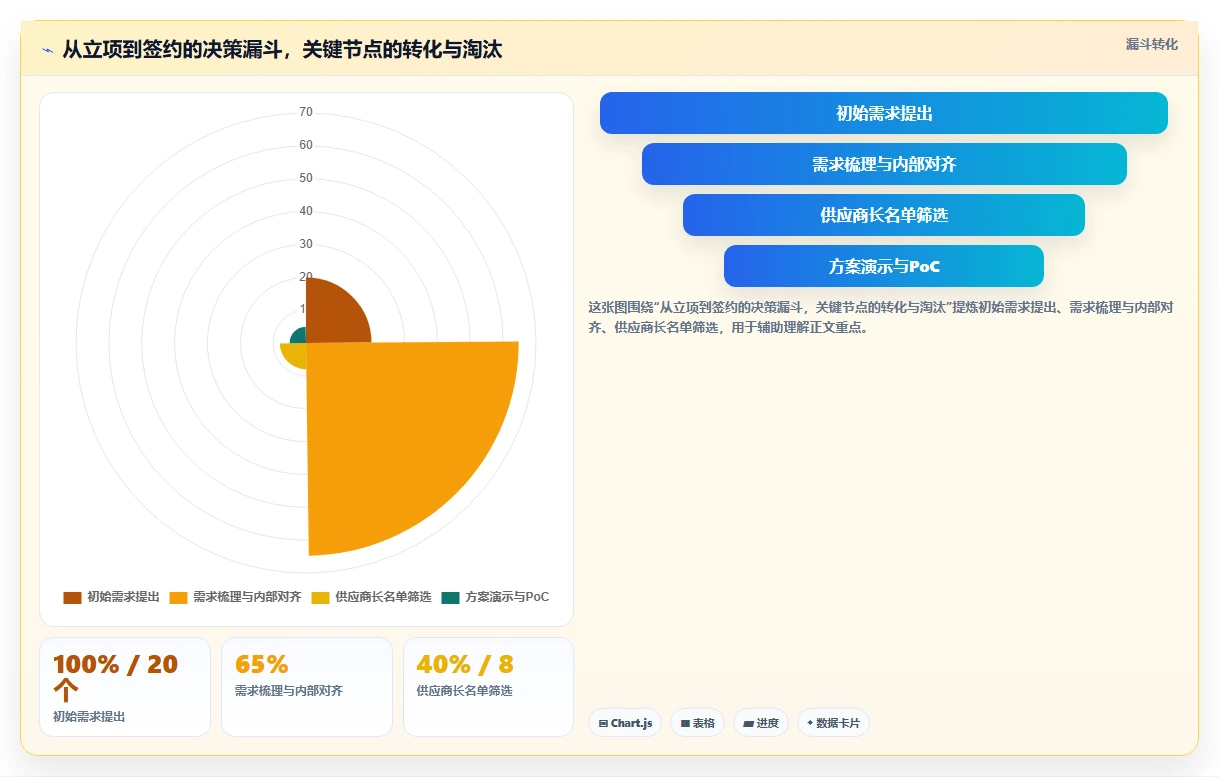This screenshot has height=777, width=1219.
Task: Click the 进度 tag chip
Action: (x=761, y=723)
